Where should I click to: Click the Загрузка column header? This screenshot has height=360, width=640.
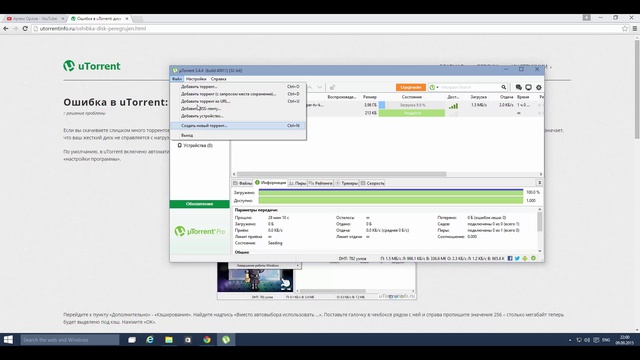coord(478,97)
